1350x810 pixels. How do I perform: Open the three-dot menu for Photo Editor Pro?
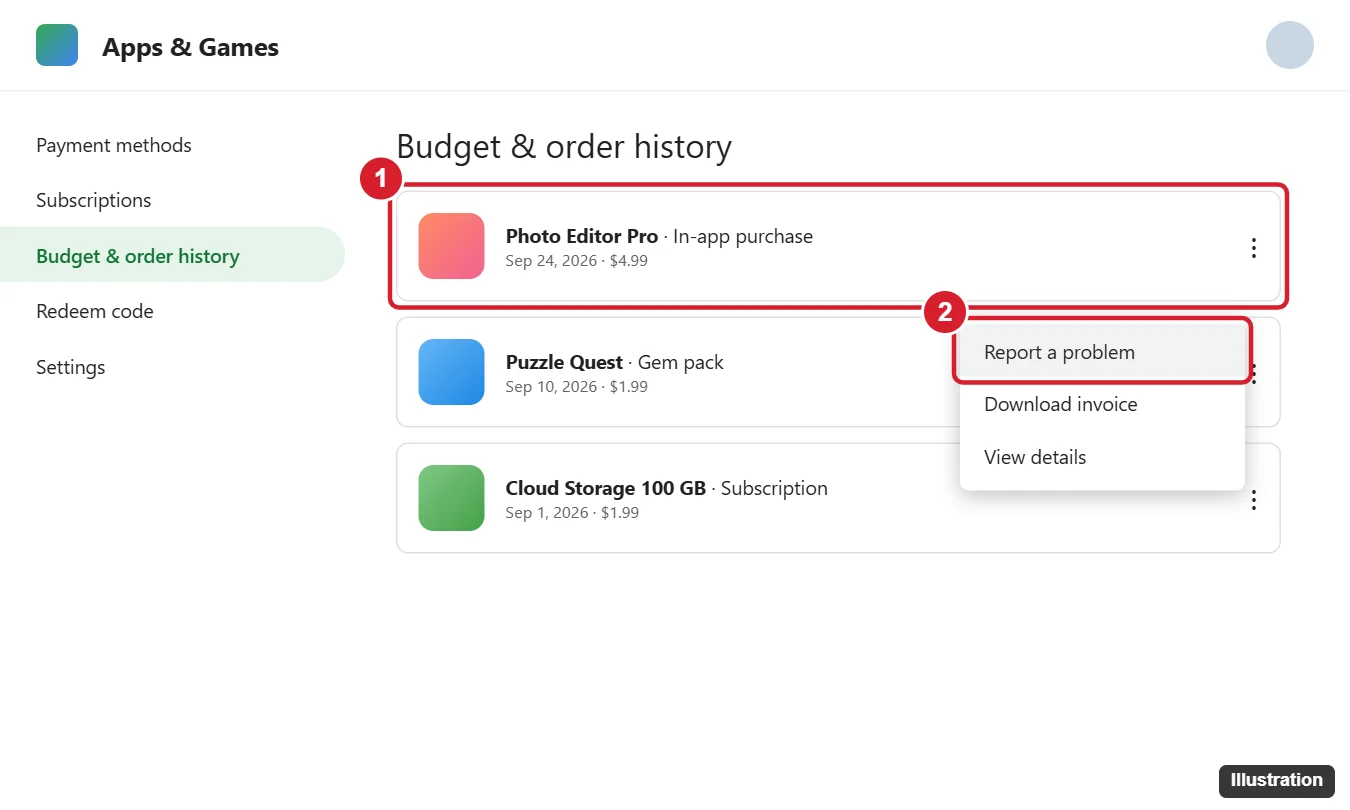pos(1254,248)
